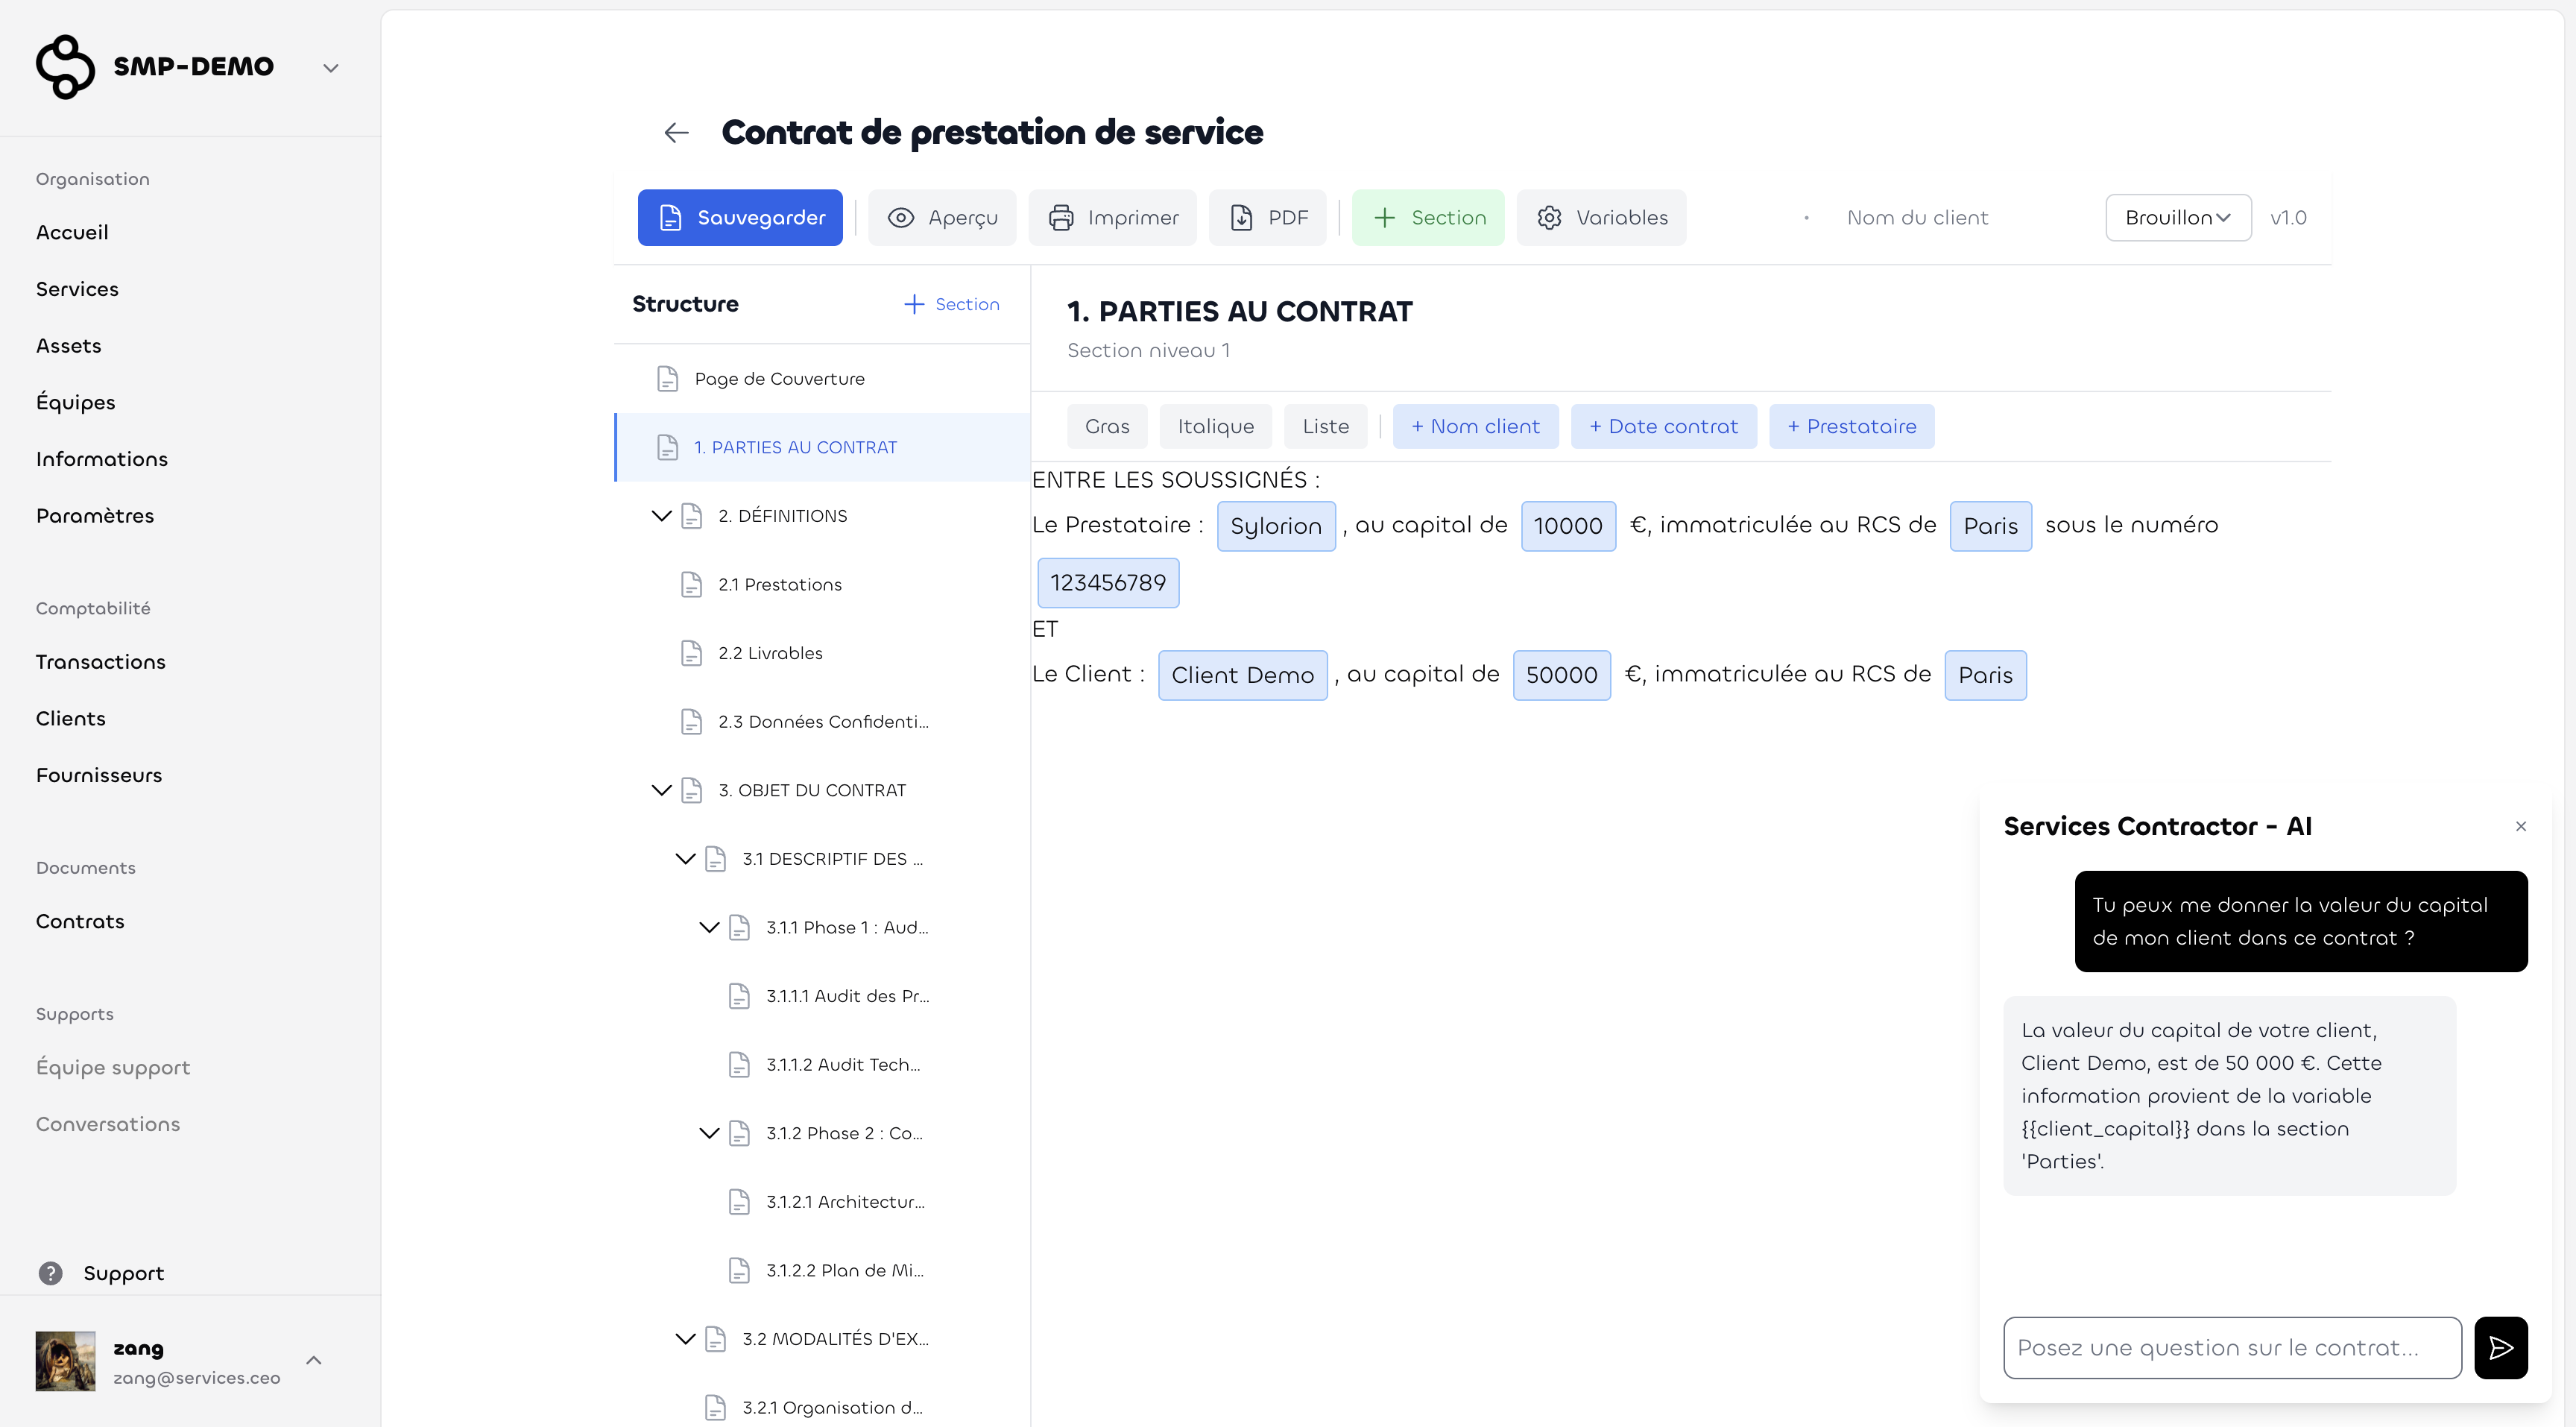Collapse the 3. OBJET DU CONTRAT section
This screenshot has height=1427, width=2576.
pos(661,790)
